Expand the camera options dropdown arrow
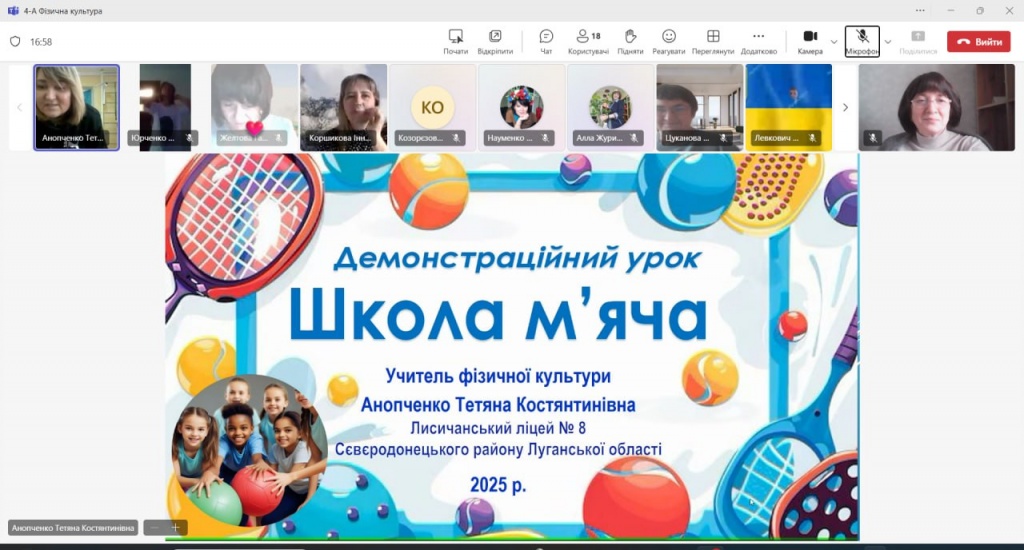 click(835, 42)
